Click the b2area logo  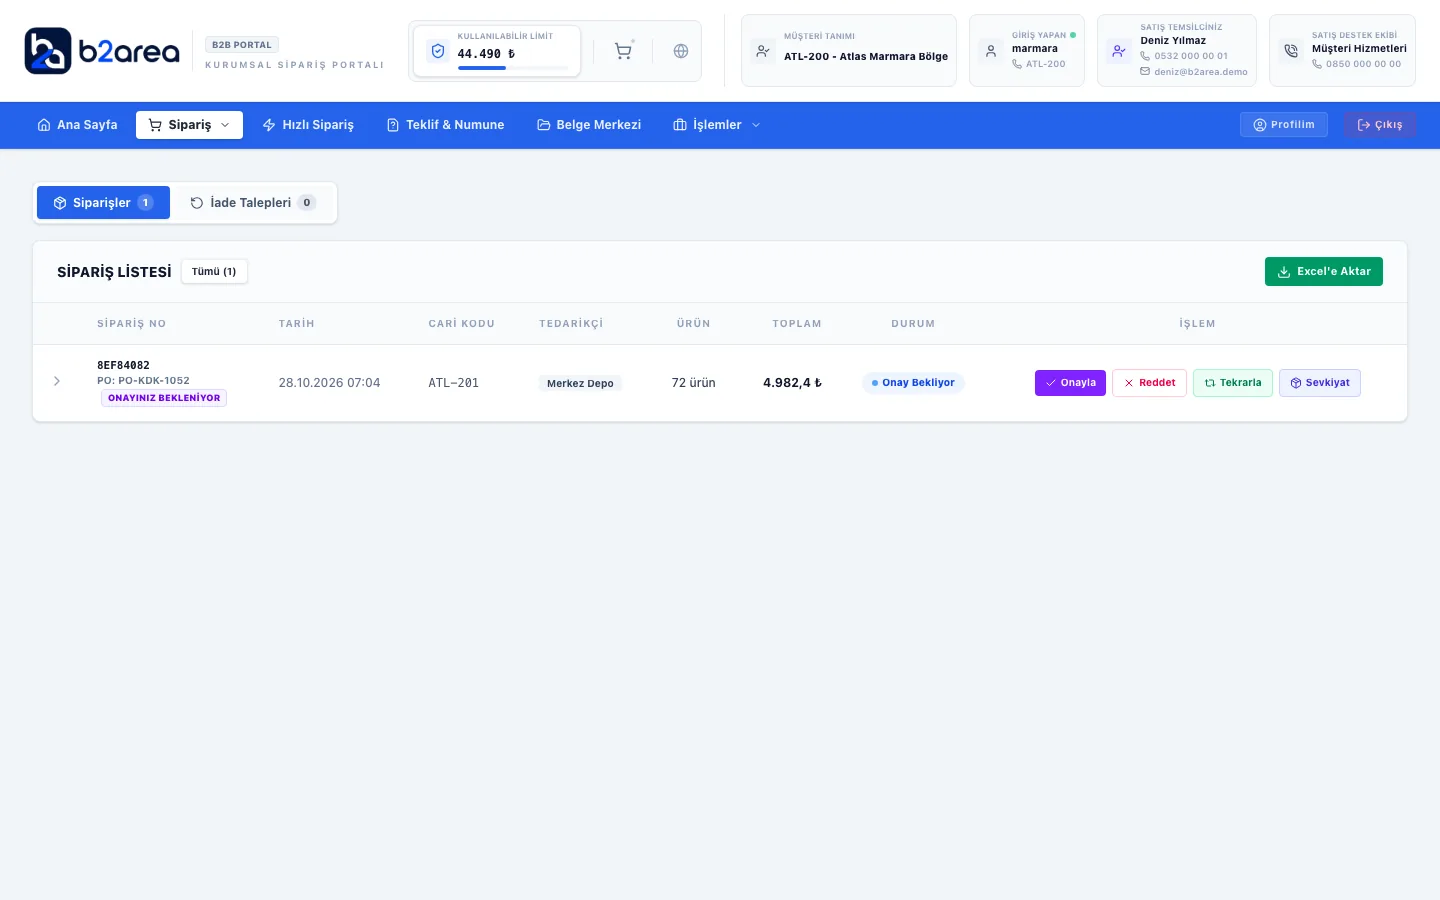coord(102,51)
